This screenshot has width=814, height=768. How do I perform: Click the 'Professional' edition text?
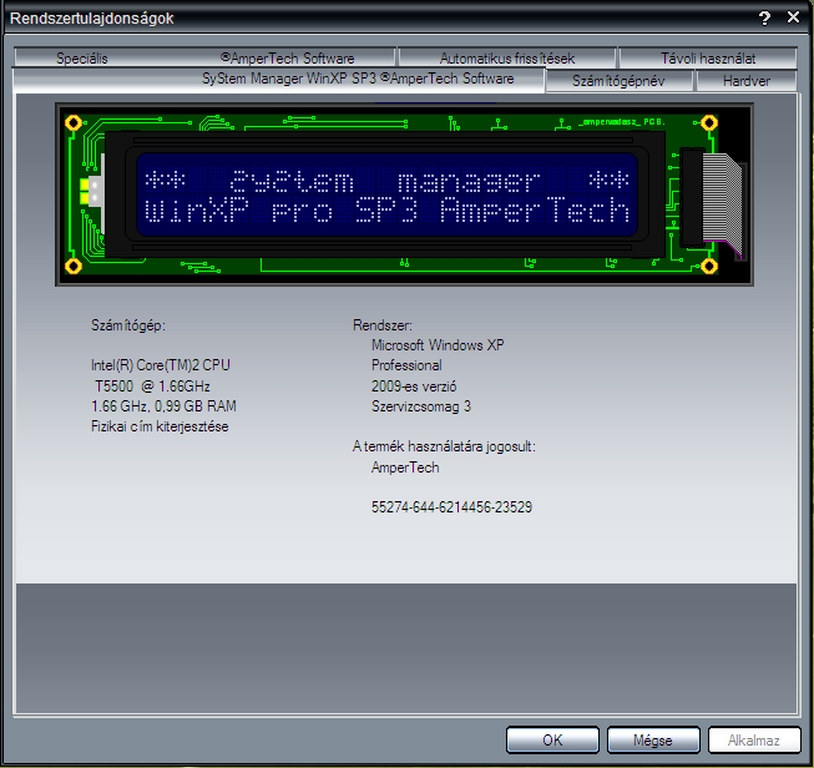406,365
